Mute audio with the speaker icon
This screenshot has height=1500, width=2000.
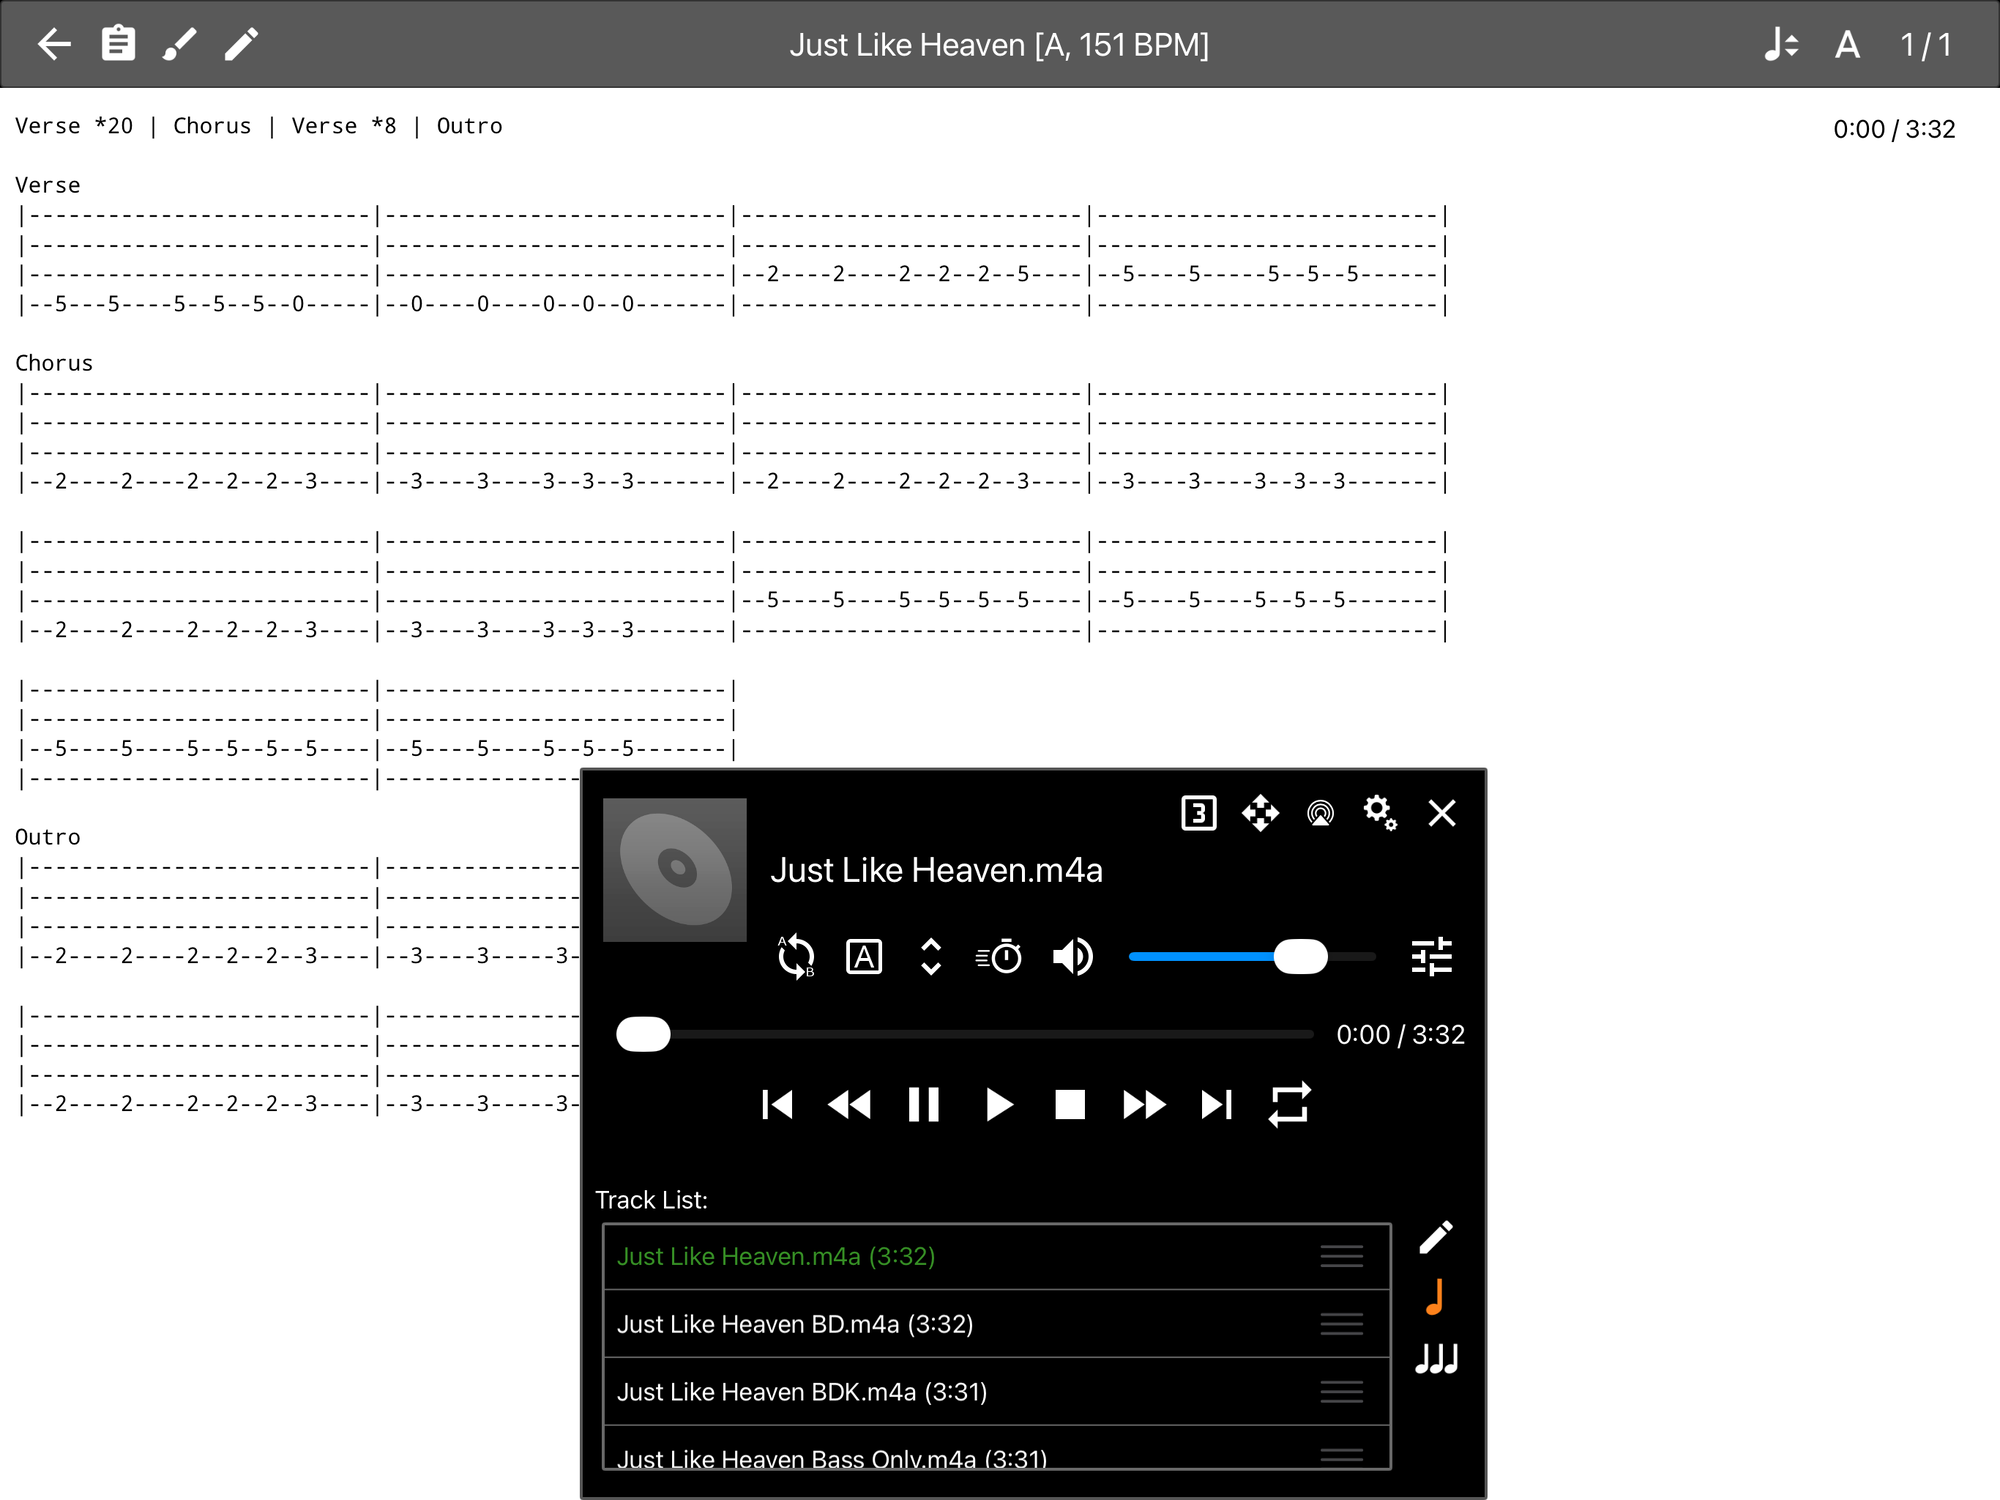pos(1073,957)
